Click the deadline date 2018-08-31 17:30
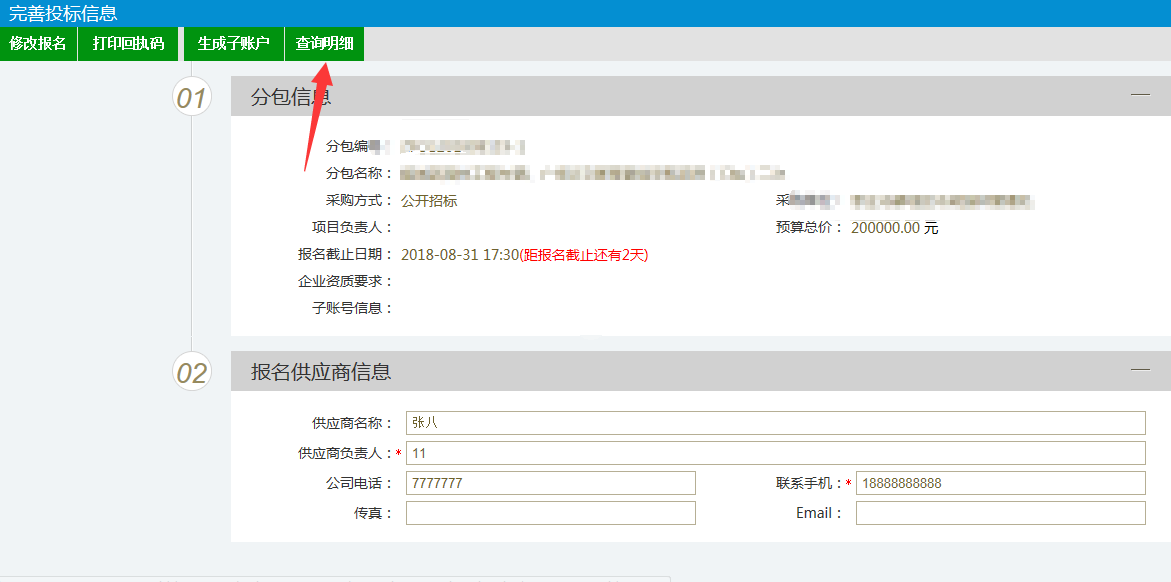This screenshot has height=582, width=1171. (x=459, y=255)
